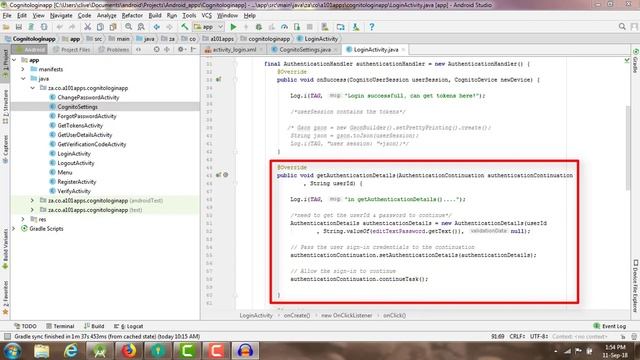Open the VCS menu

click(x=207, y=16)
